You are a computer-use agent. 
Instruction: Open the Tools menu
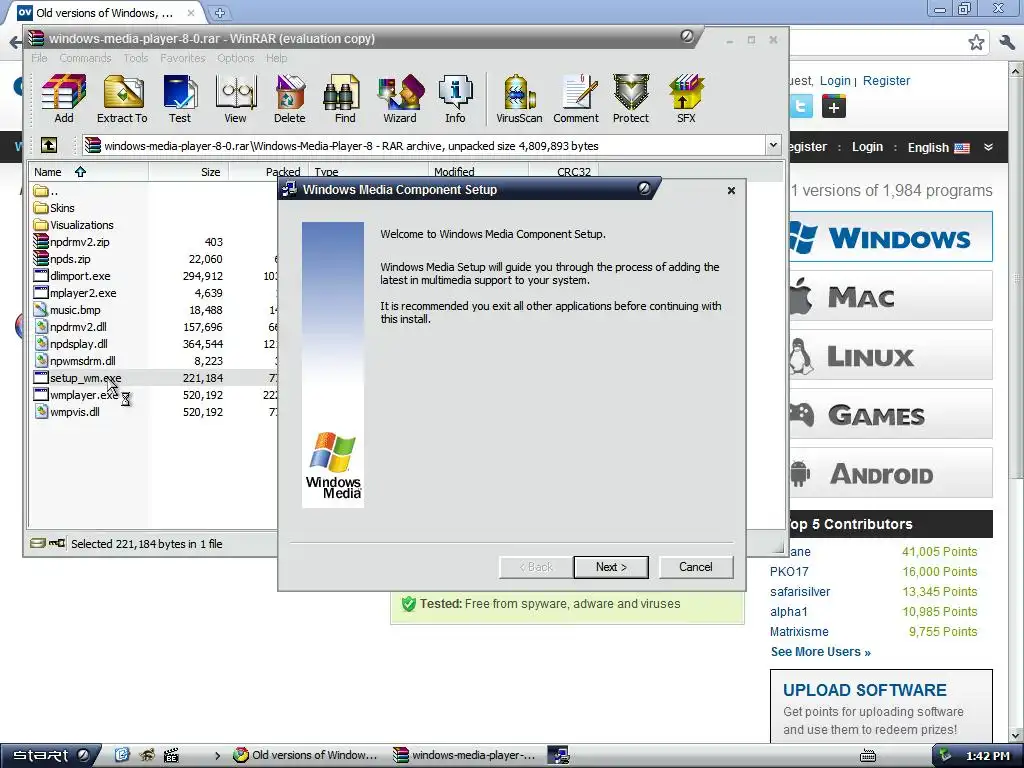coord(136,58)
